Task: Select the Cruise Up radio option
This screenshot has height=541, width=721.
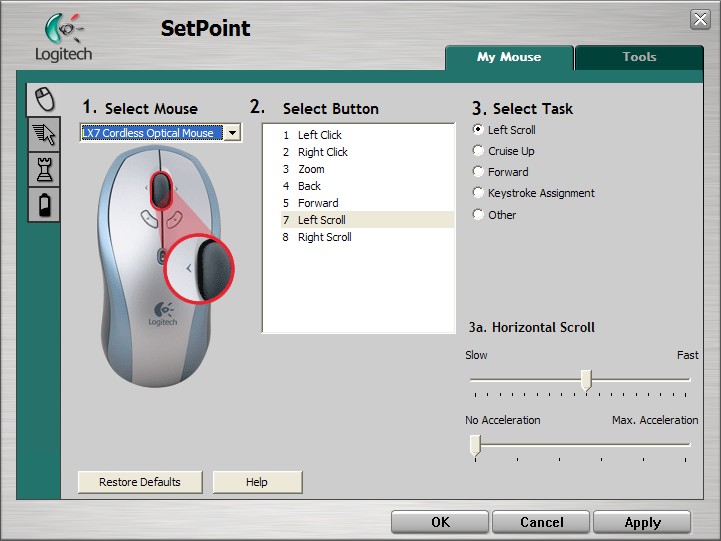Action: pyautogui.click(x=478, y=151)
